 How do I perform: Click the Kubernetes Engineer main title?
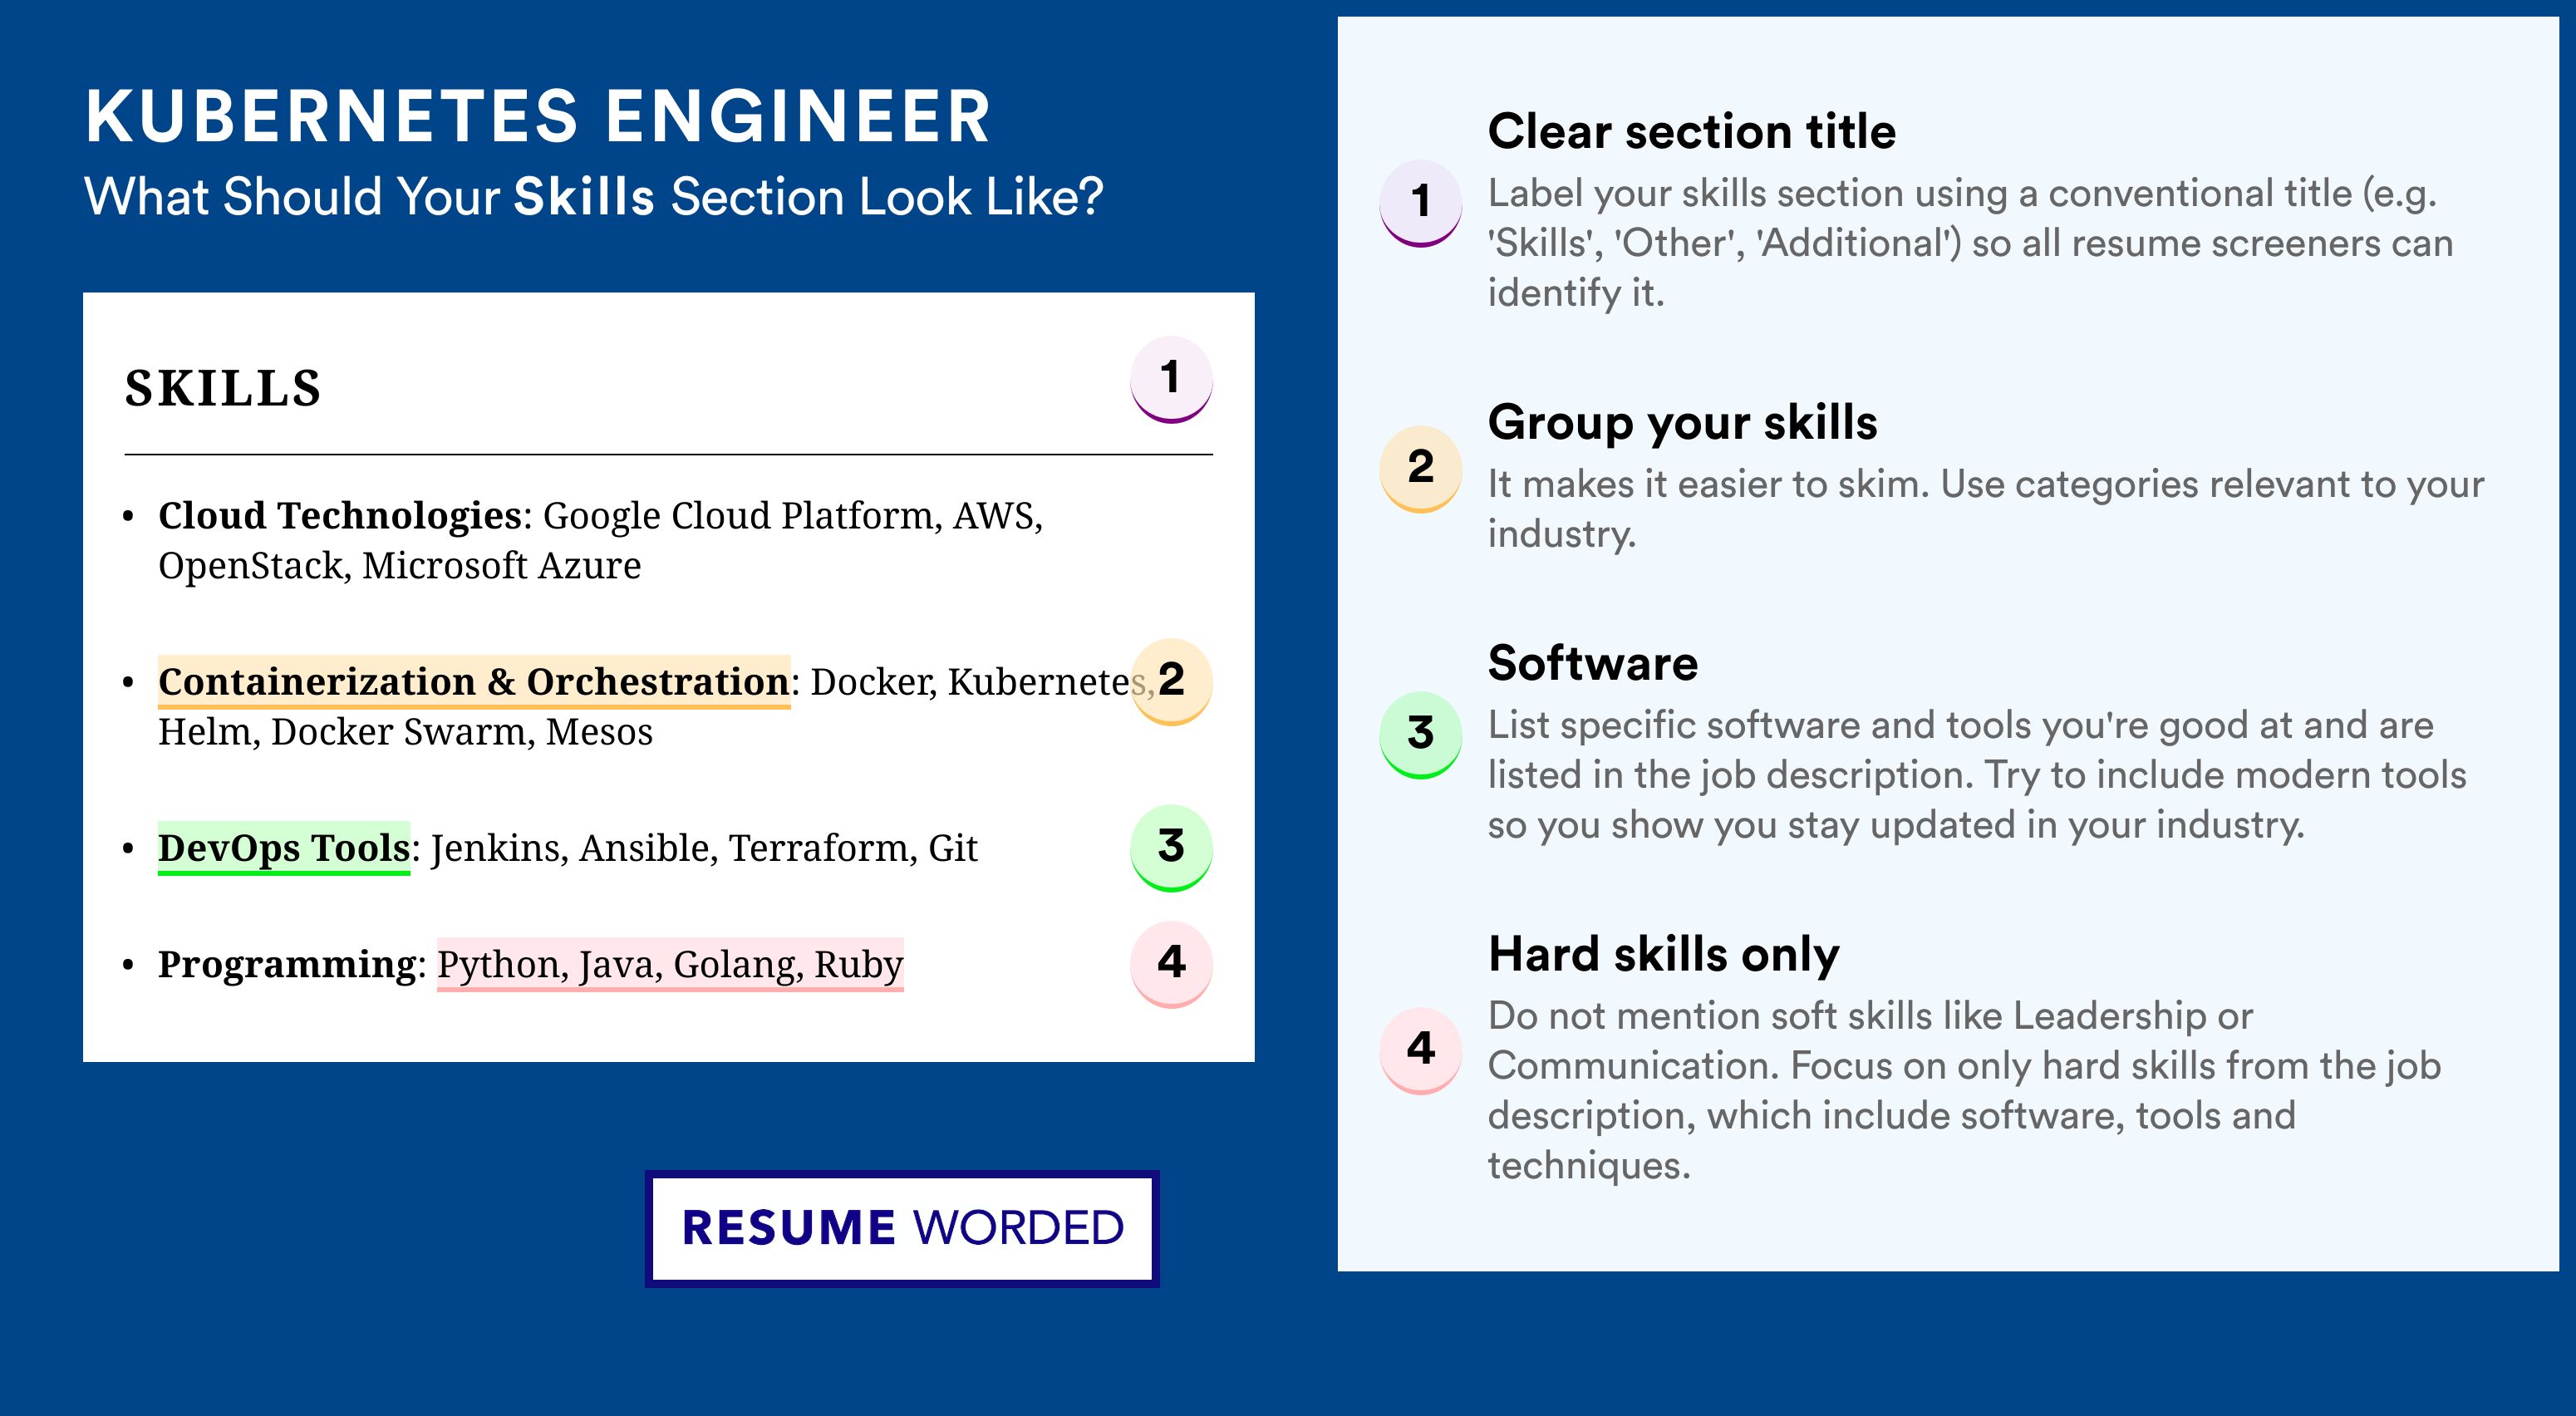coord(538,117)
